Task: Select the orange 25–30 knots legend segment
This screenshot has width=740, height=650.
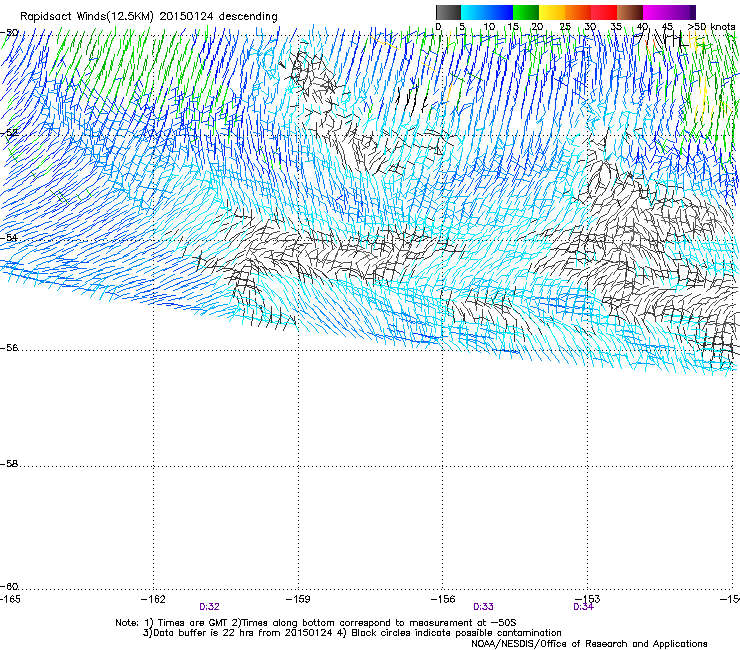Action: pyautogui.click(x=578, y=12)
